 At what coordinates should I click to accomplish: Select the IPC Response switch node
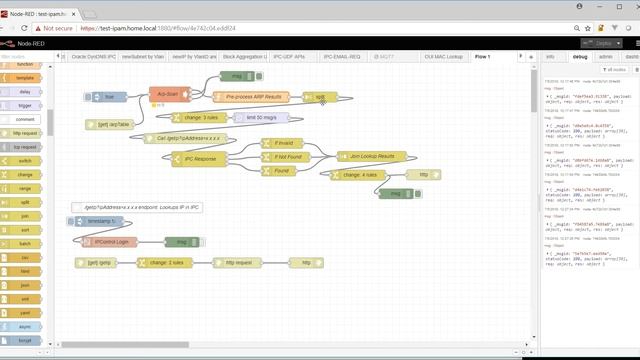click(200, 159)
